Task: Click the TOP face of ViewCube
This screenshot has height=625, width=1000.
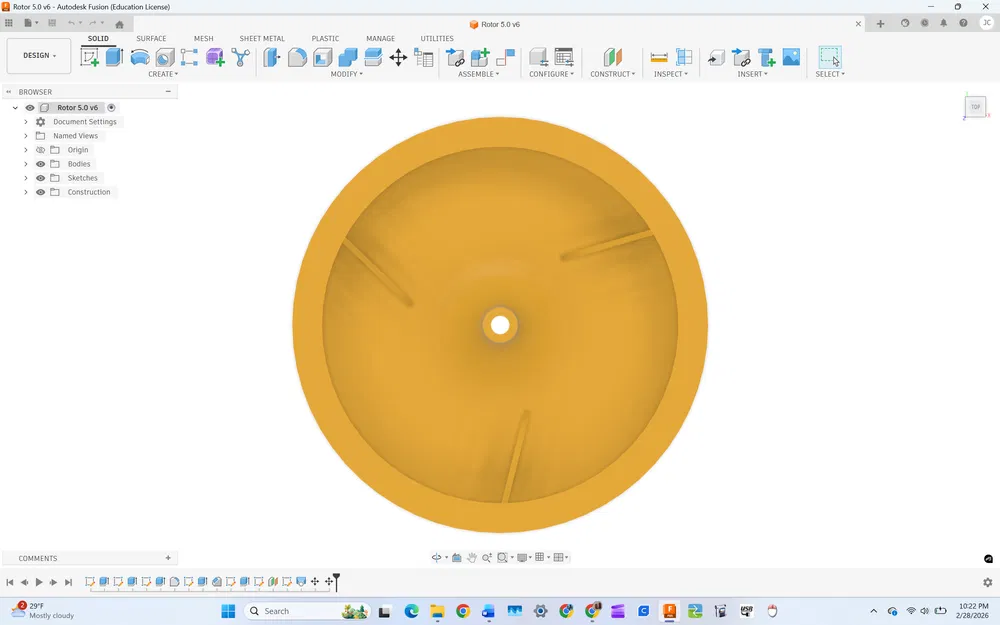Action: click(975, 107)
